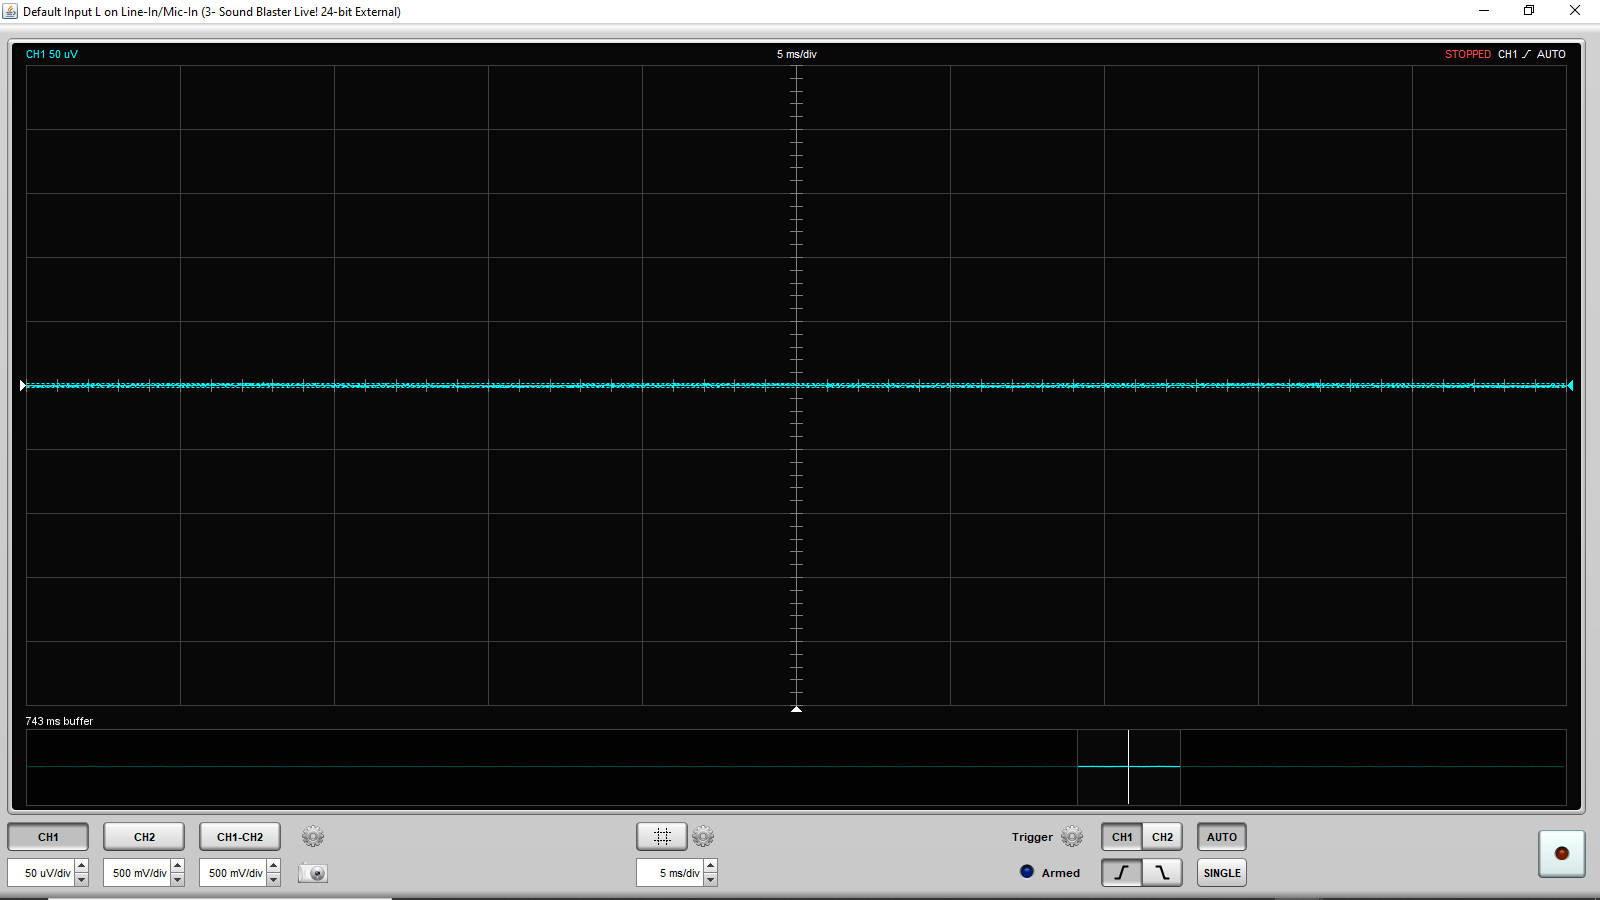
Task: Click the red record/run button
Action: coord(1562,853)
